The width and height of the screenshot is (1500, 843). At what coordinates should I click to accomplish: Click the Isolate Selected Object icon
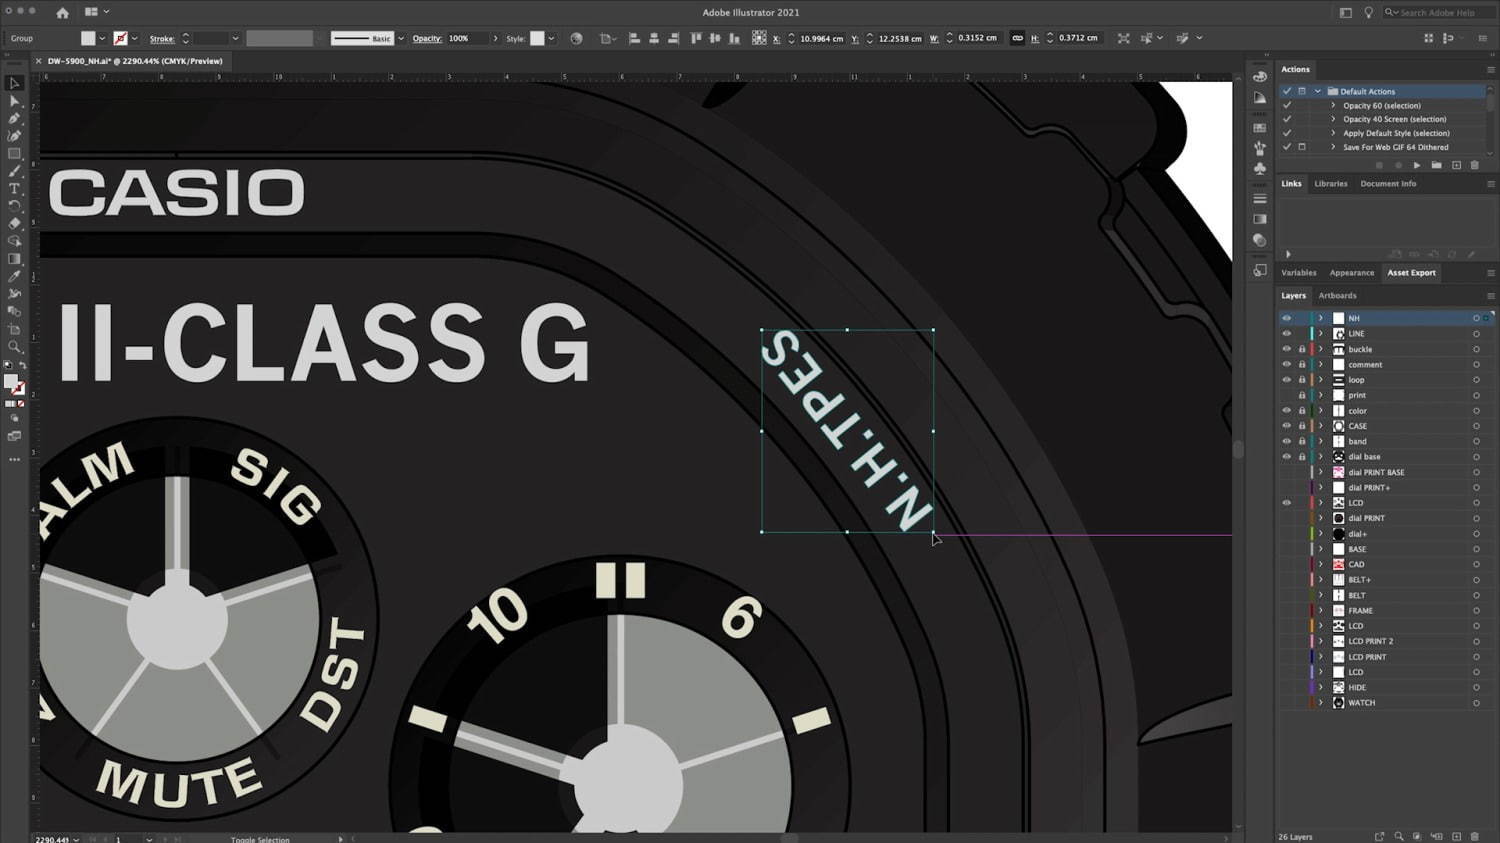pyautogui.click(x=1123, y=38)
